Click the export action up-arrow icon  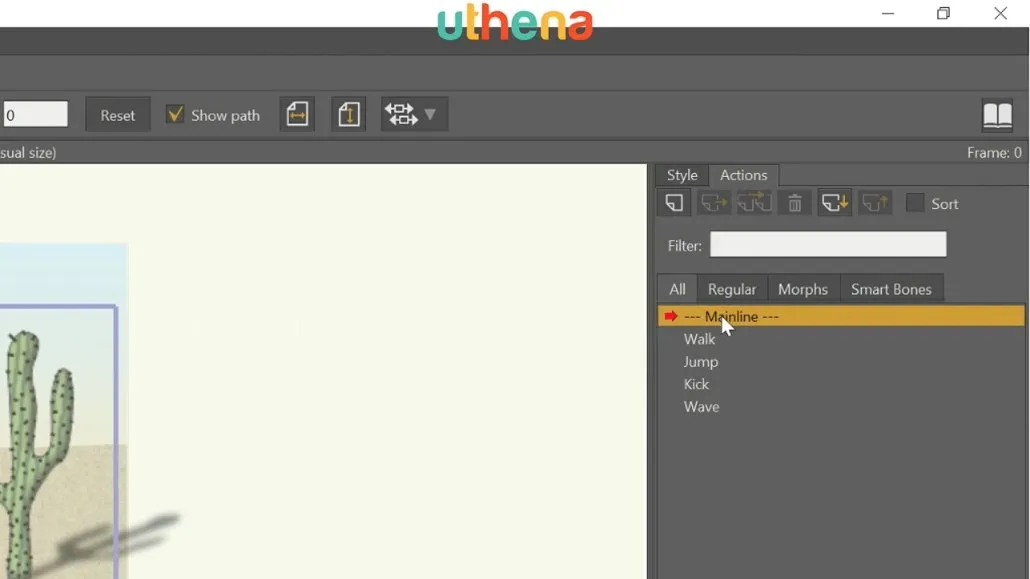pyautogui.click(x=875, y=203)
